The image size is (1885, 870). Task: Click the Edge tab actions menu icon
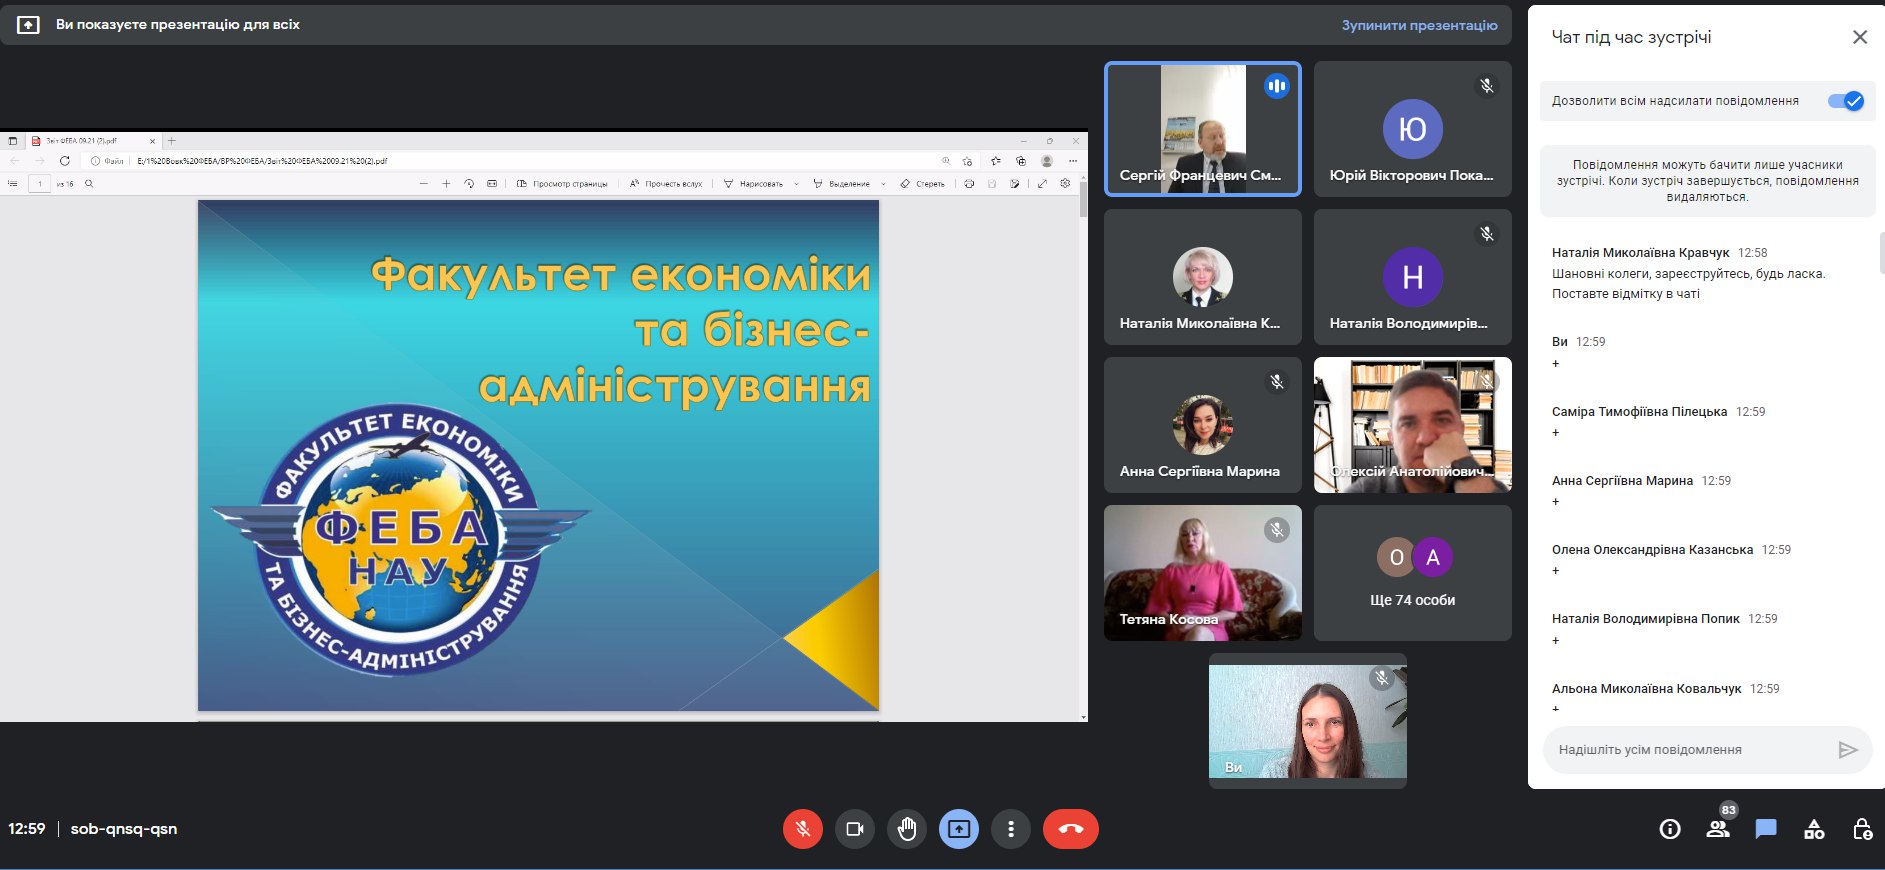click(13, 141)
